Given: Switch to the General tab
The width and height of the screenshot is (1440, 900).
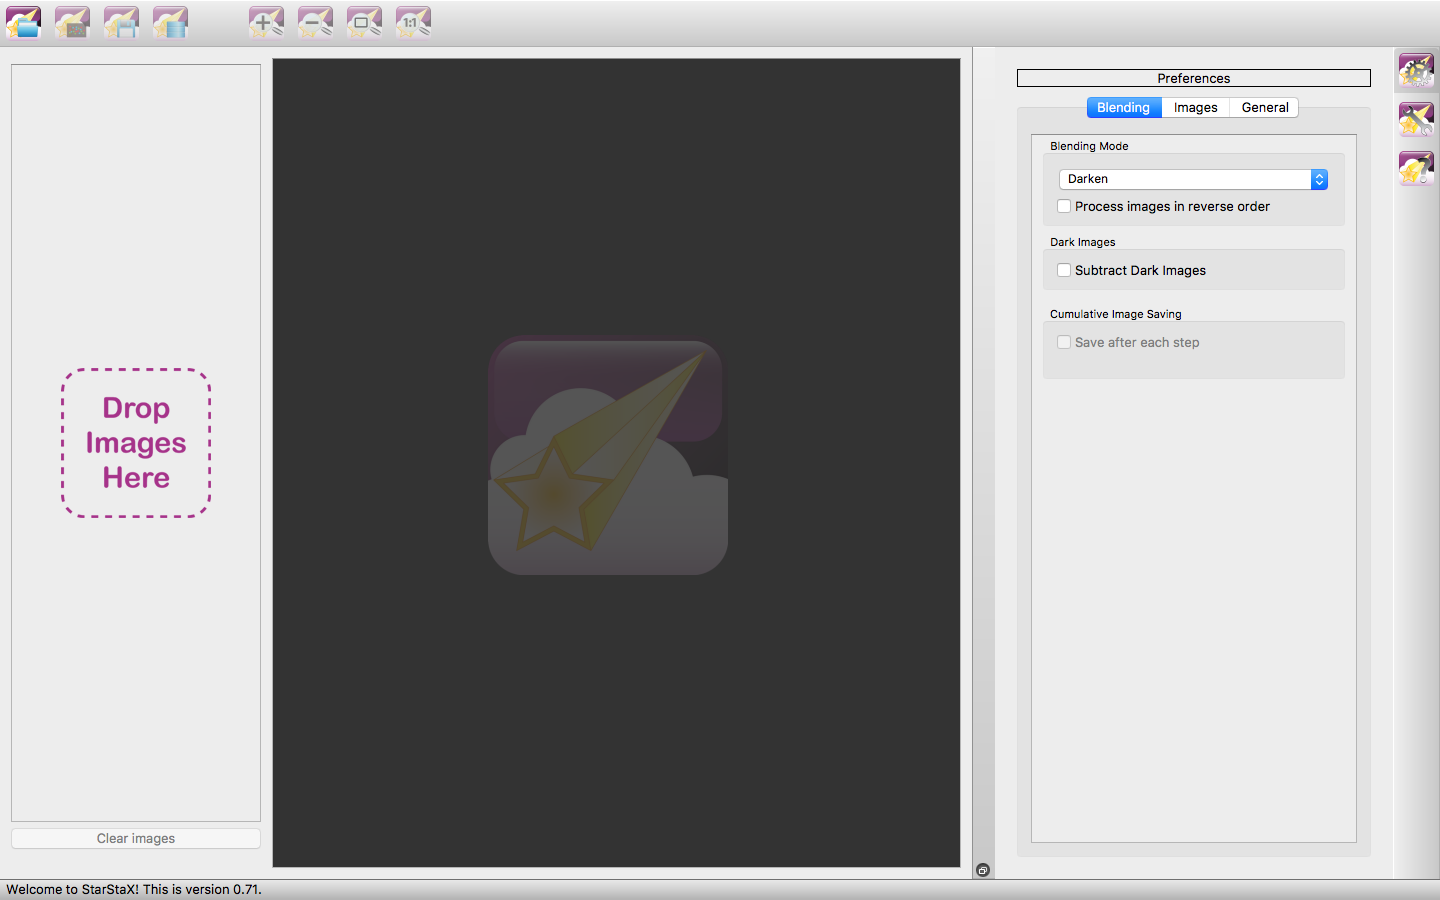Looking at the screenshot, I should (1265, 107).
